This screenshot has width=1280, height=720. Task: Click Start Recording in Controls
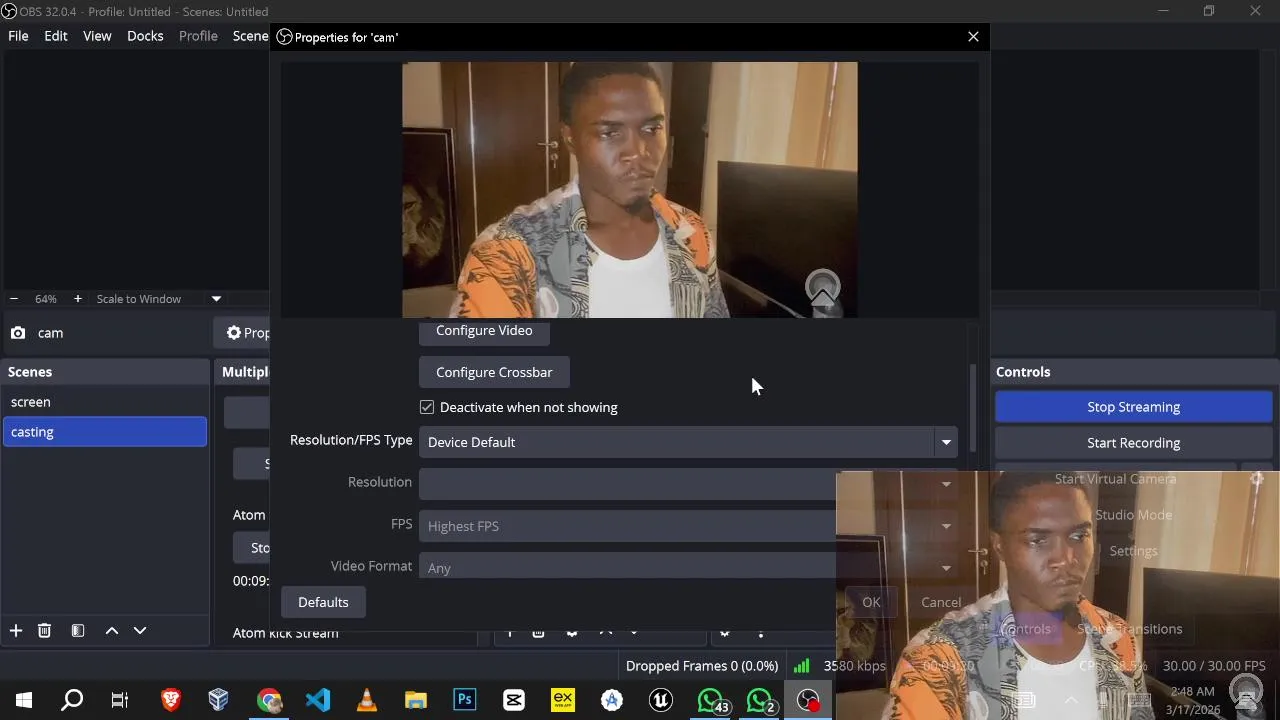click(1133, 443)
